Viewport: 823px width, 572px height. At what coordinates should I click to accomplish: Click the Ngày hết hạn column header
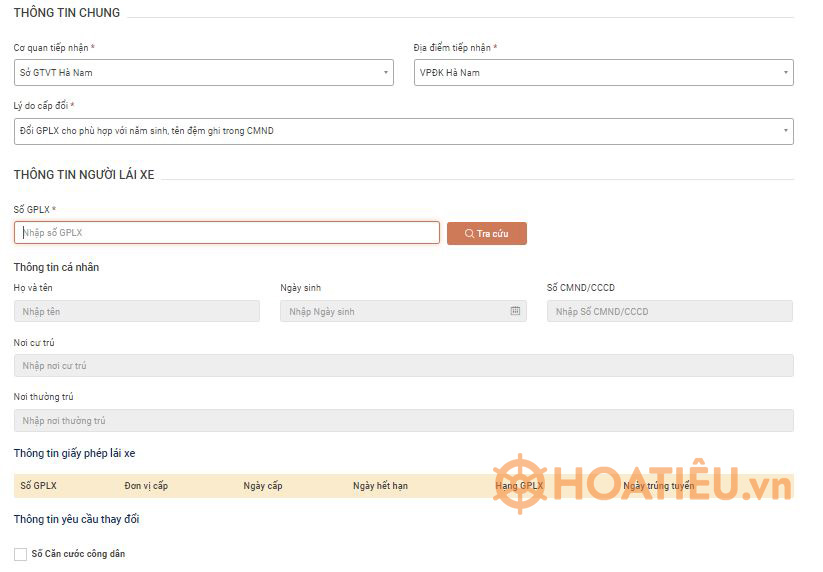point(380,486)
